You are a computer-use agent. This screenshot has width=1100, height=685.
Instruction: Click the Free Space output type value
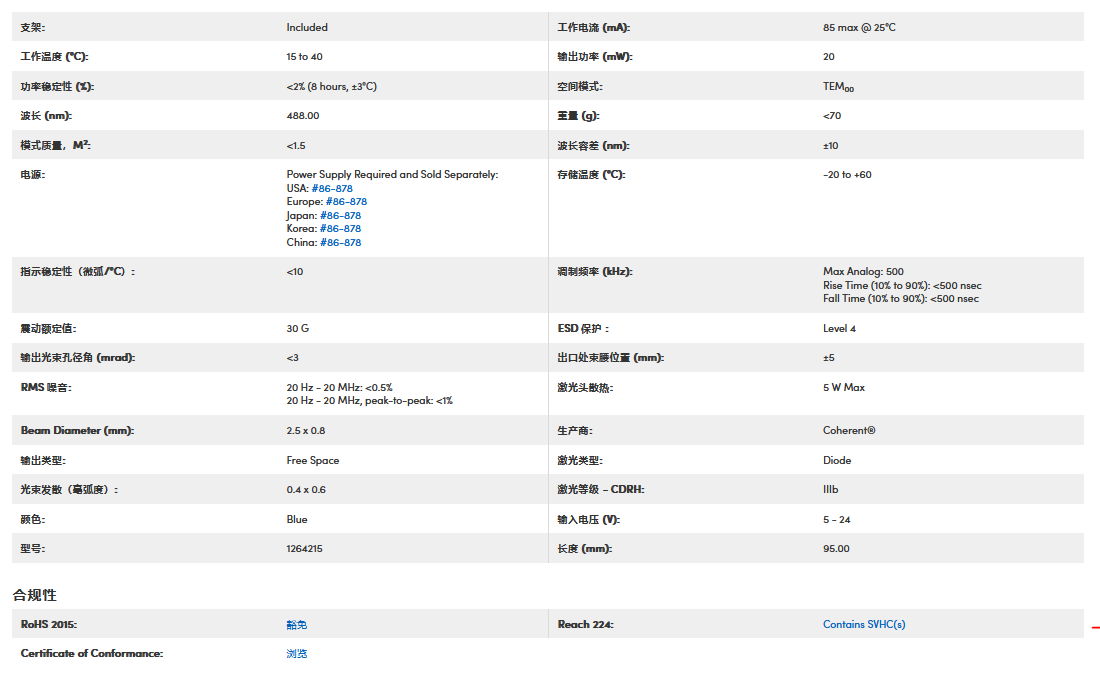312,460
